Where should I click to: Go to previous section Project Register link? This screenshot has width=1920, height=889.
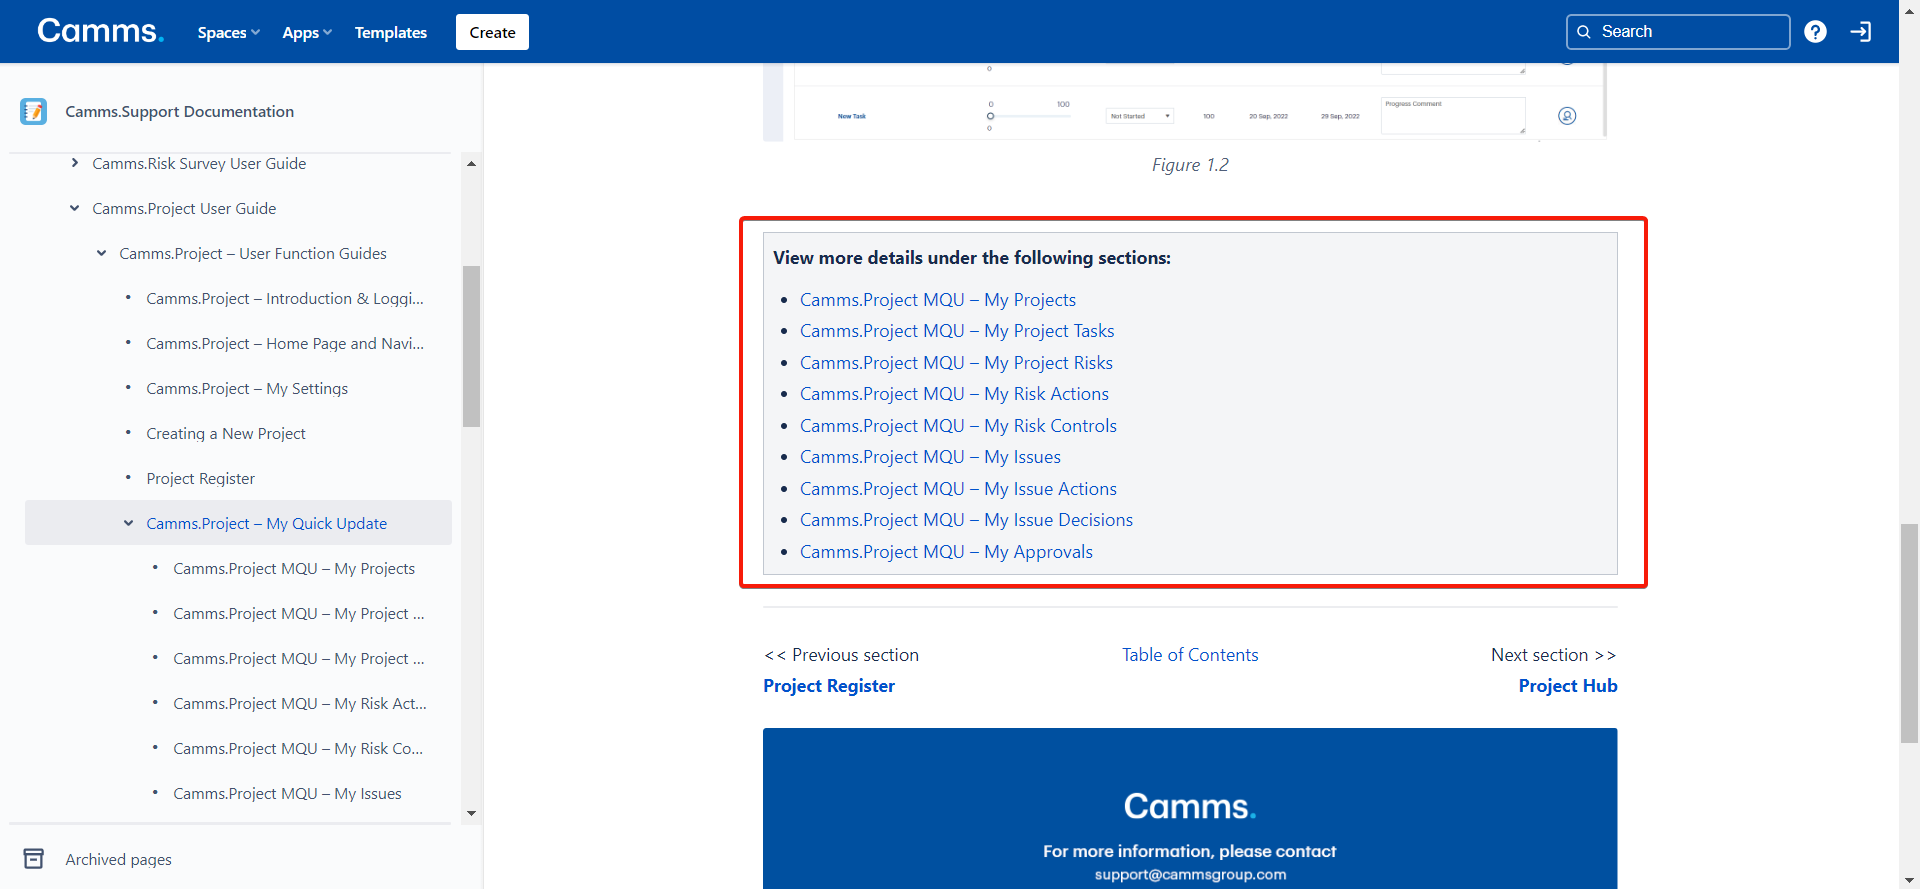click(x=829, y=686)
